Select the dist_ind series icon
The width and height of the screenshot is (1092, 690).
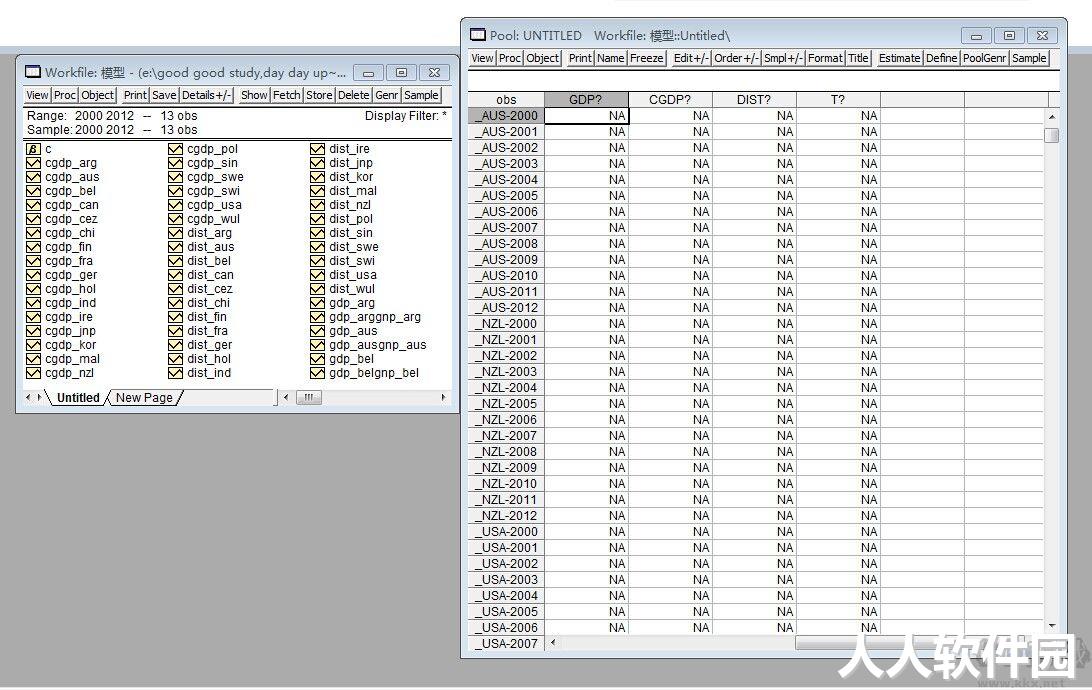[x=175, y=373]
